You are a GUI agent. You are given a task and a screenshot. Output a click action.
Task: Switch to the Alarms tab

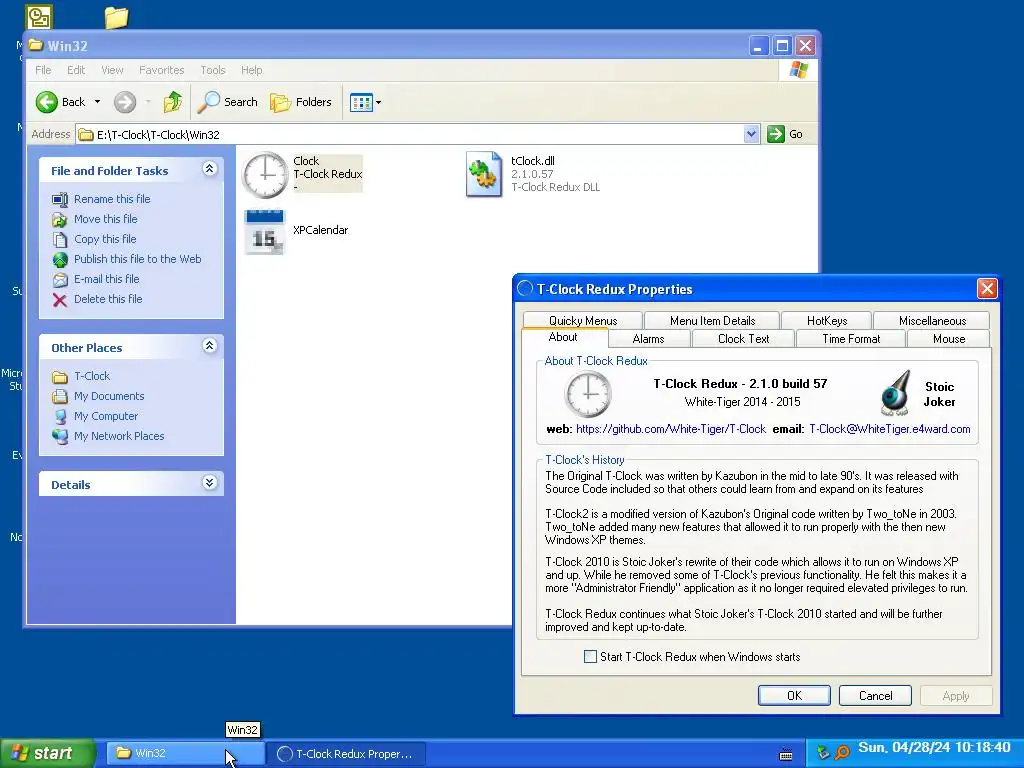(x=648, y=339)
